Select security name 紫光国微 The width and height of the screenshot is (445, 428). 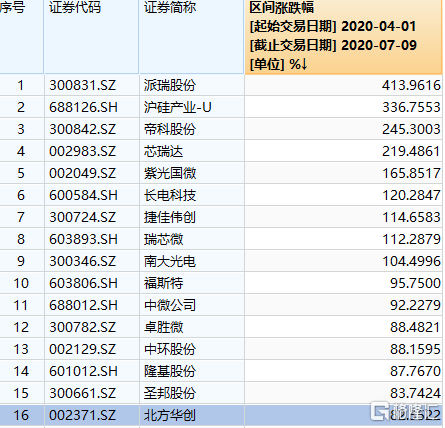click(170, 173)
